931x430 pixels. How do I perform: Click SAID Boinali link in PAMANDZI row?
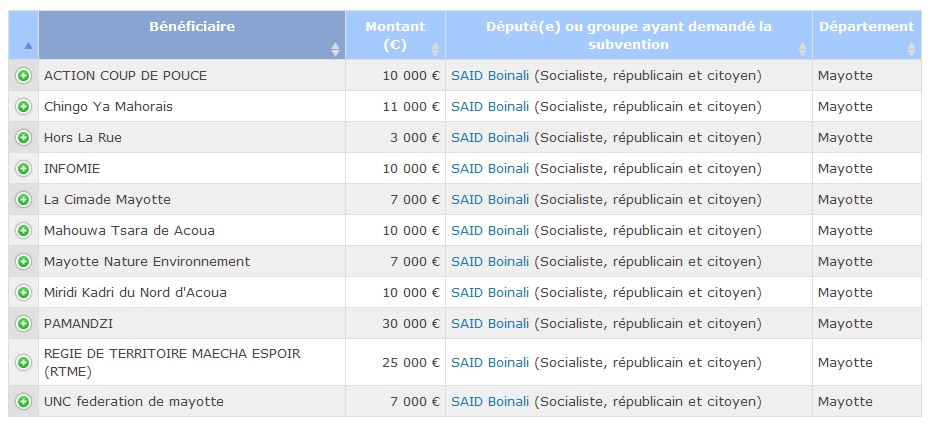pos(490,324)
